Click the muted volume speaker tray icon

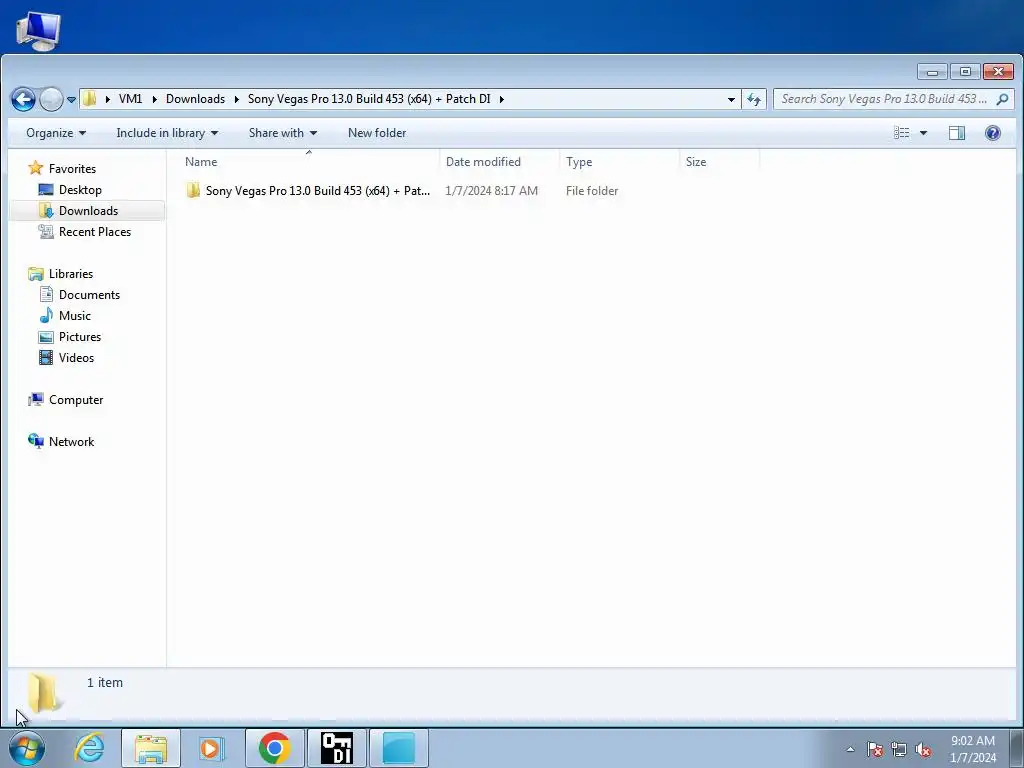point(923,749)
